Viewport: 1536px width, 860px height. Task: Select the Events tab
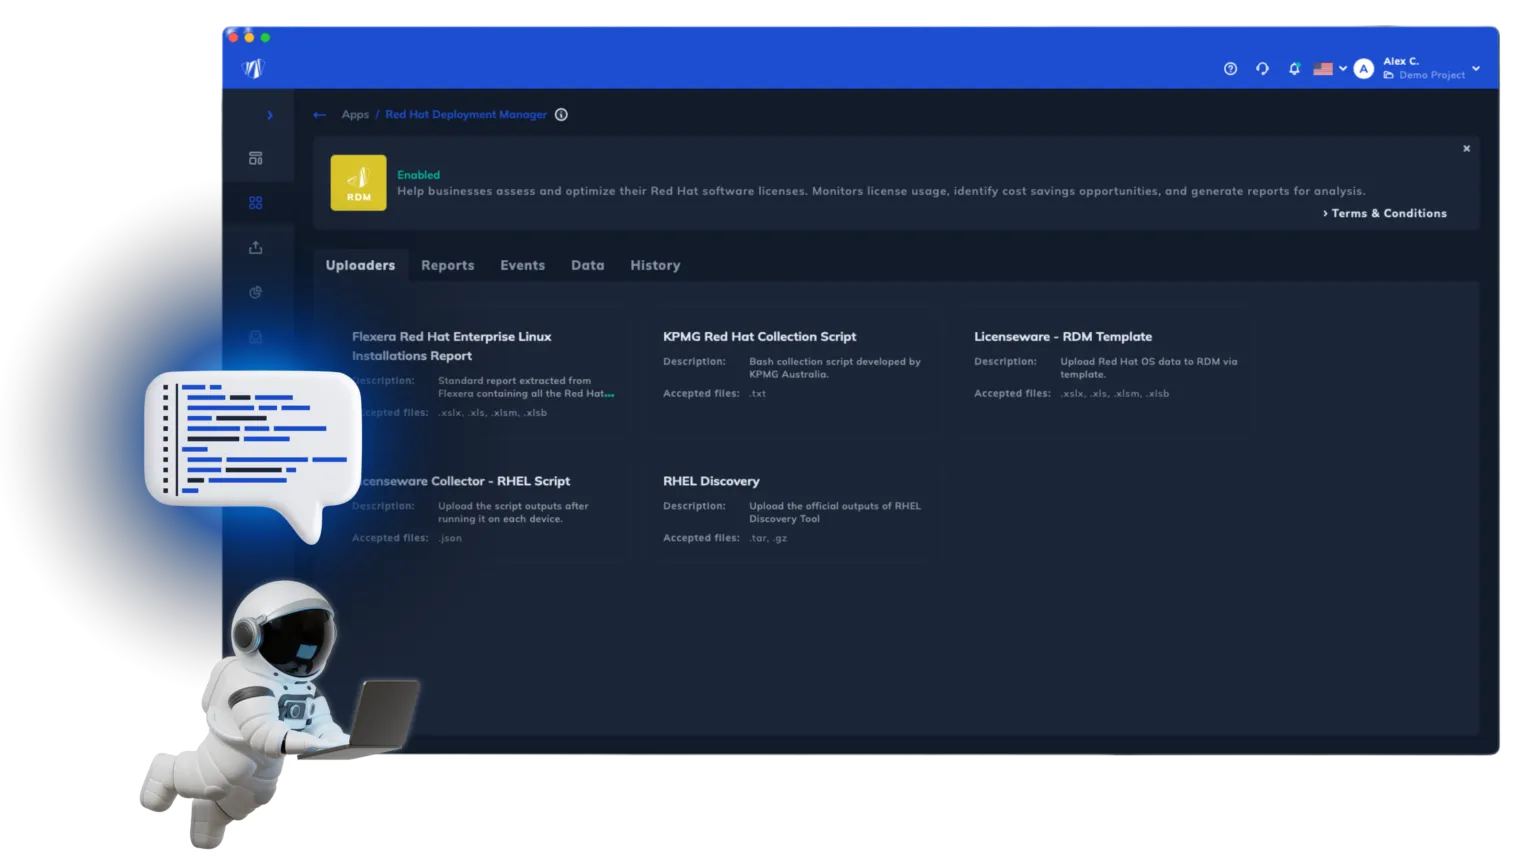522,265
